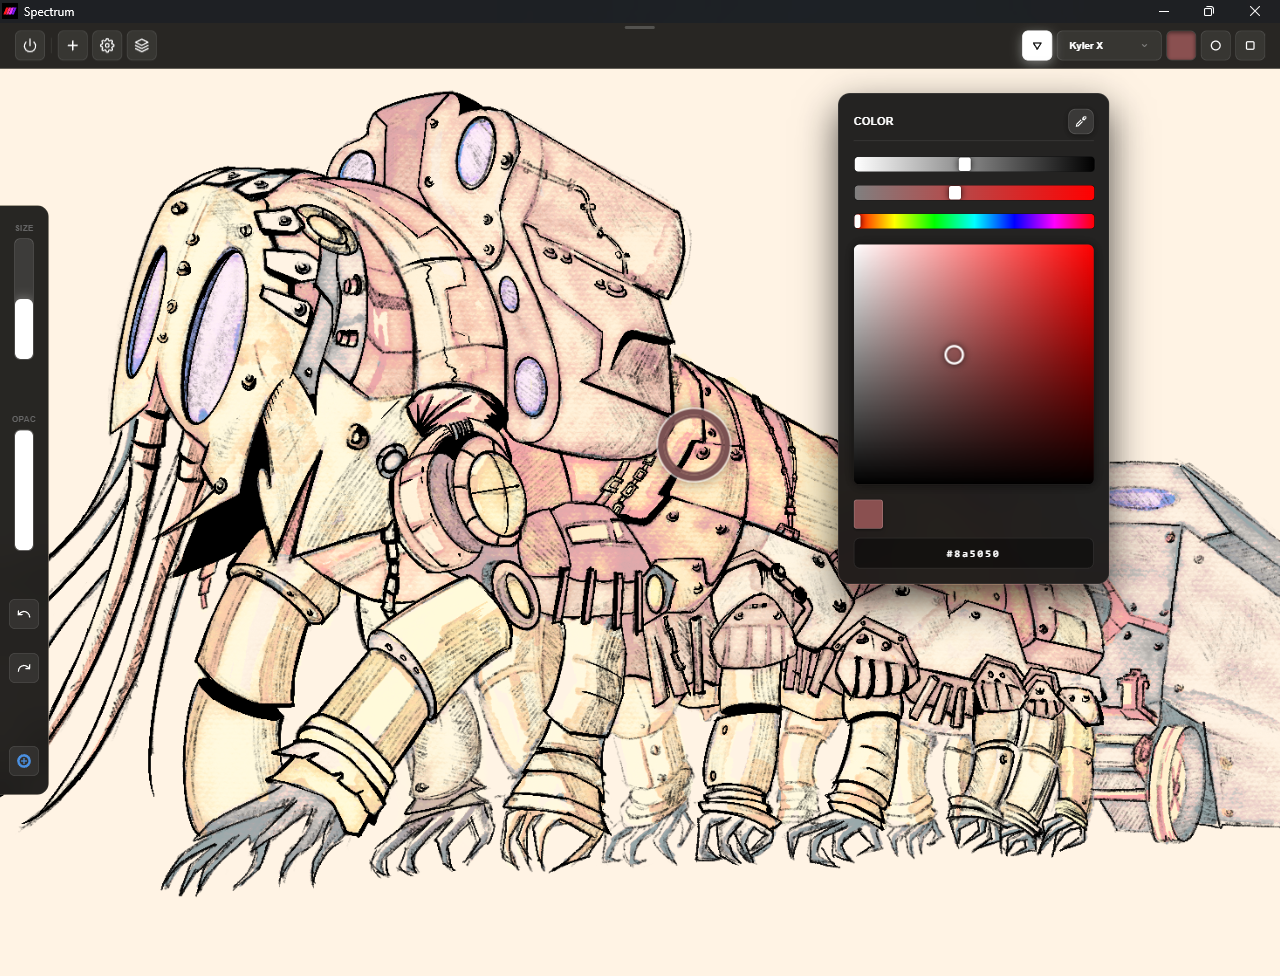Open the Kyler X brush dropdown

[1108, 45]
